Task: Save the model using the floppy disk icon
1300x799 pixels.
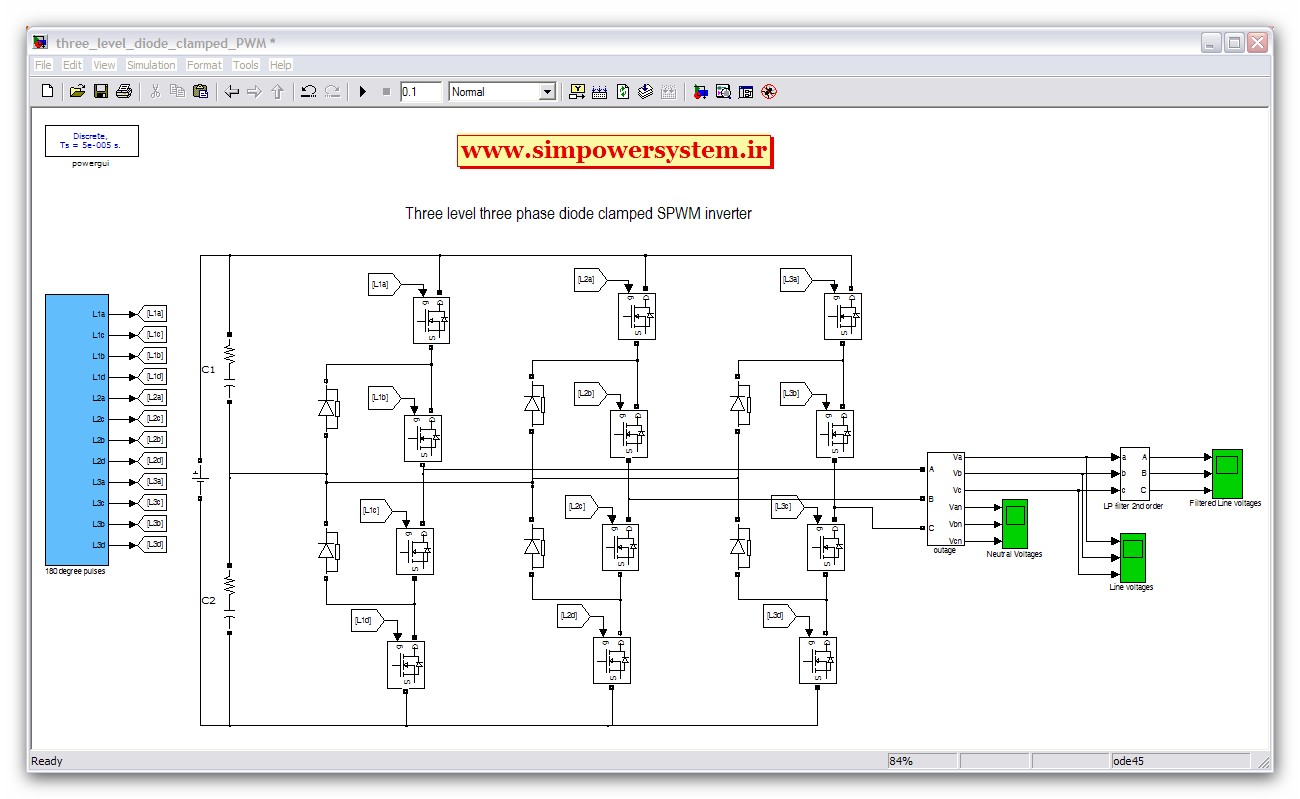Action: [x=101, y=92]
